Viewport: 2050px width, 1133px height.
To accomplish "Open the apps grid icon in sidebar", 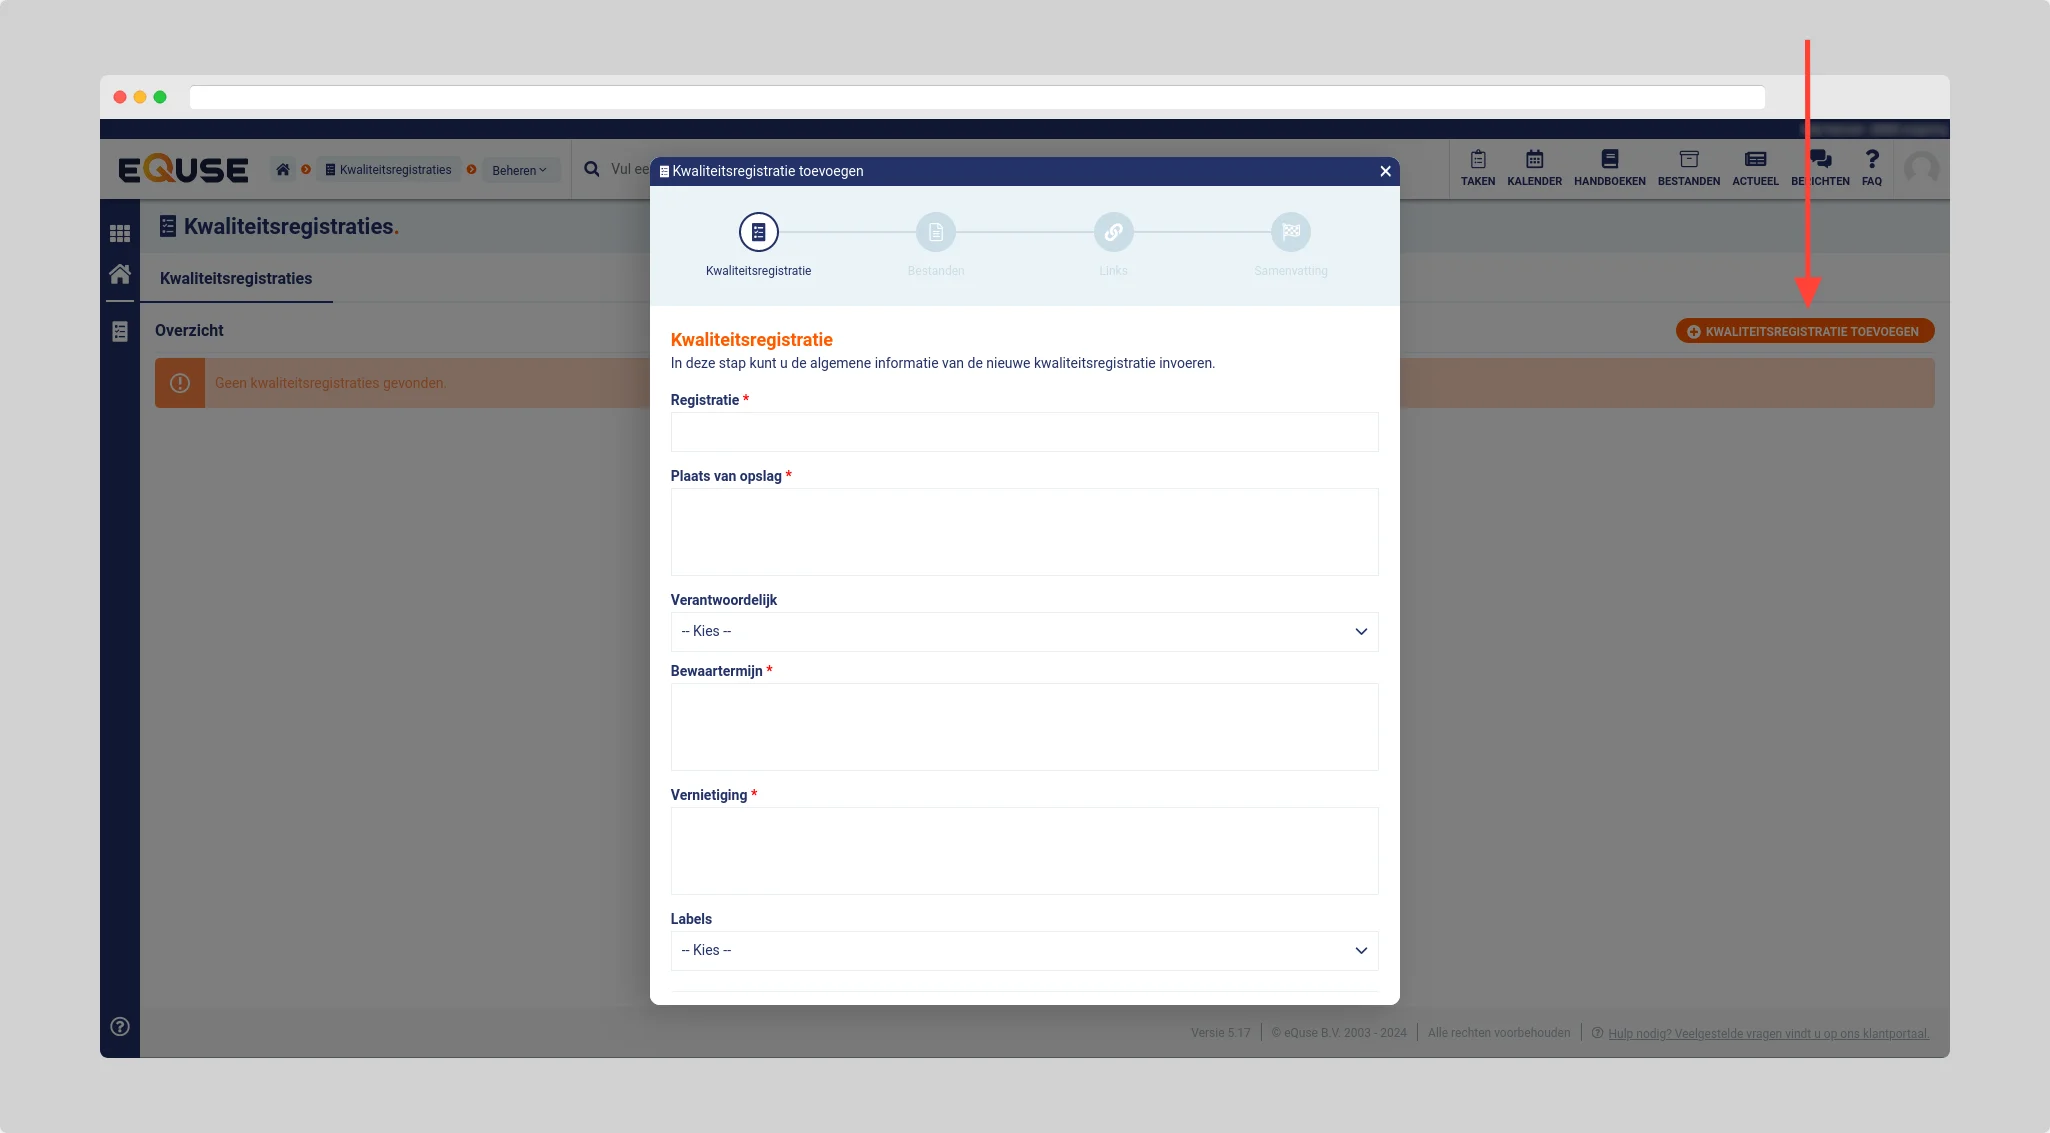I will (x=120, y=233).
